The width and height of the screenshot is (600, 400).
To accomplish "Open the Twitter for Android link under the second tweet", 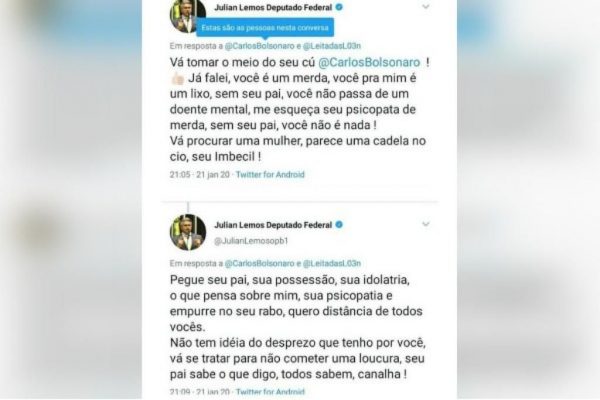I will (270, 392).
